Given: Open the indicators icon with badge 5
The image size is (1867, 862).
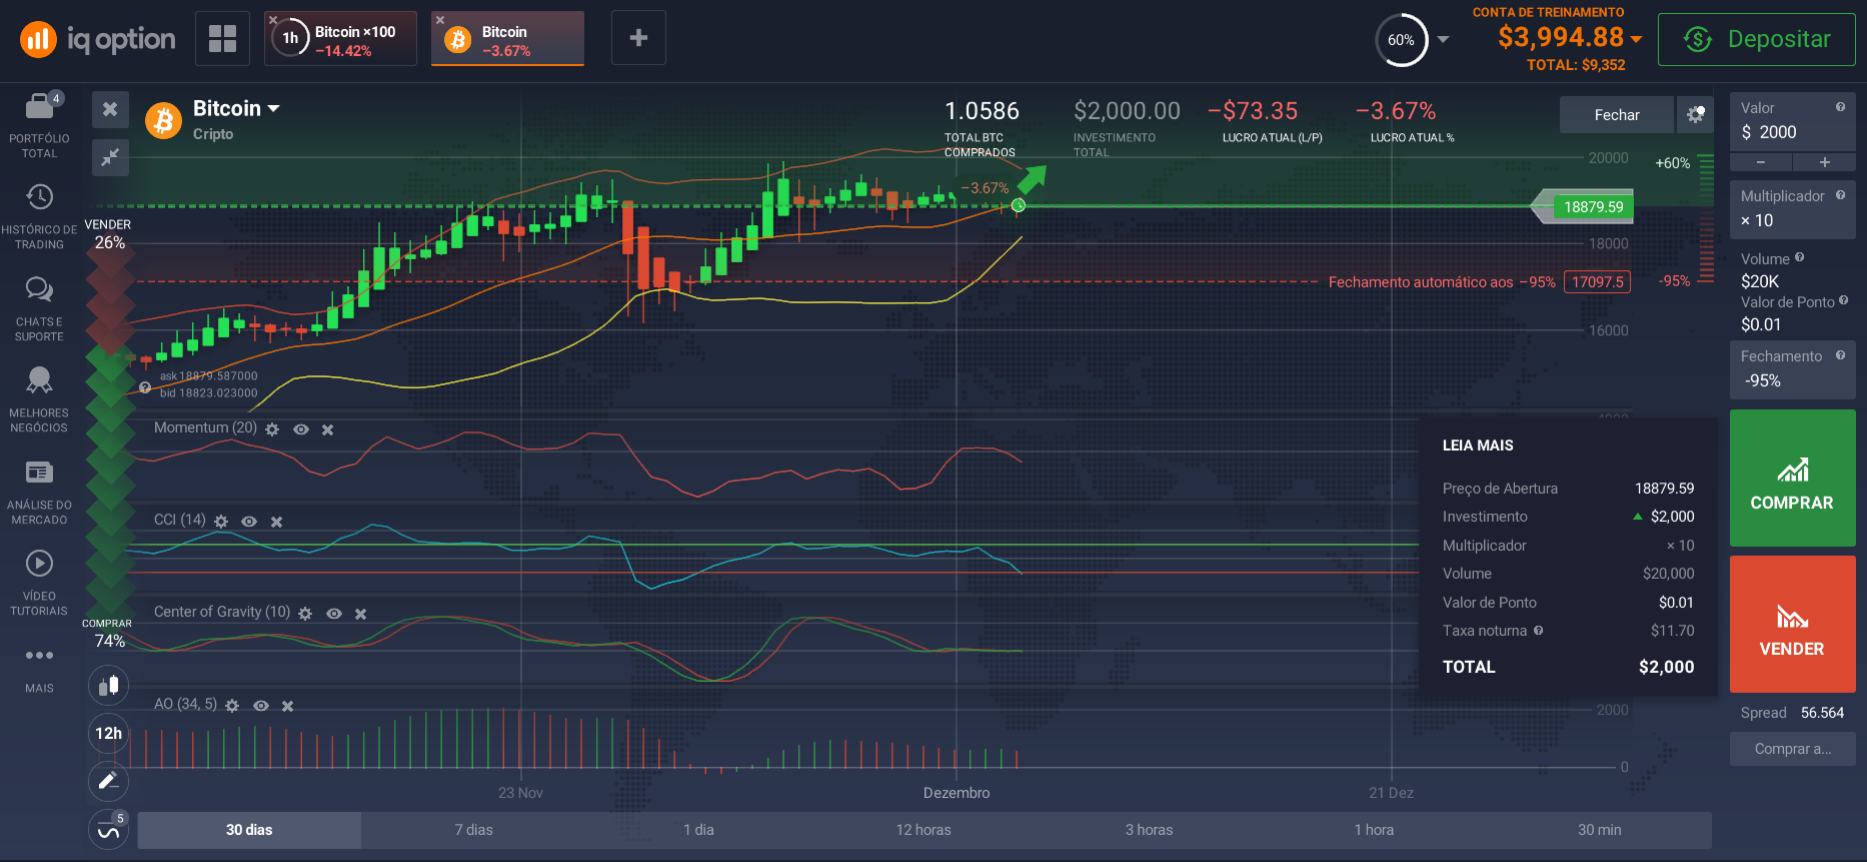Looking at the screenshot, I should 109,829.
